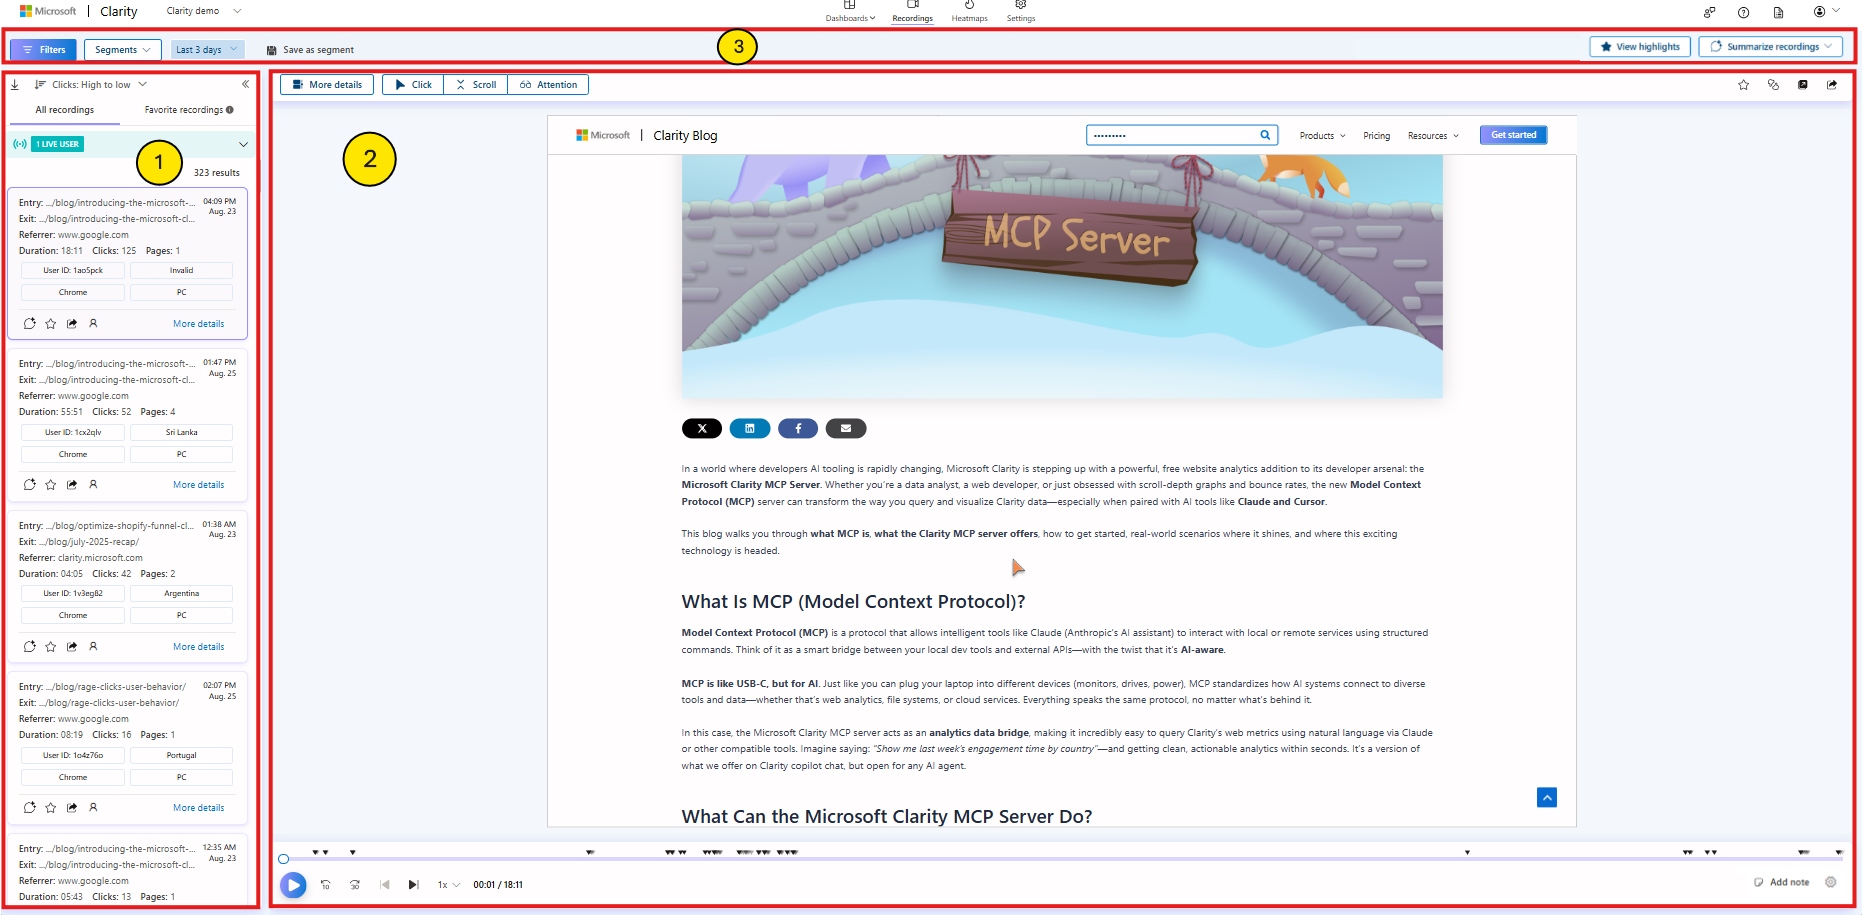Click the playhead handle at timeline start

point(284,859)
